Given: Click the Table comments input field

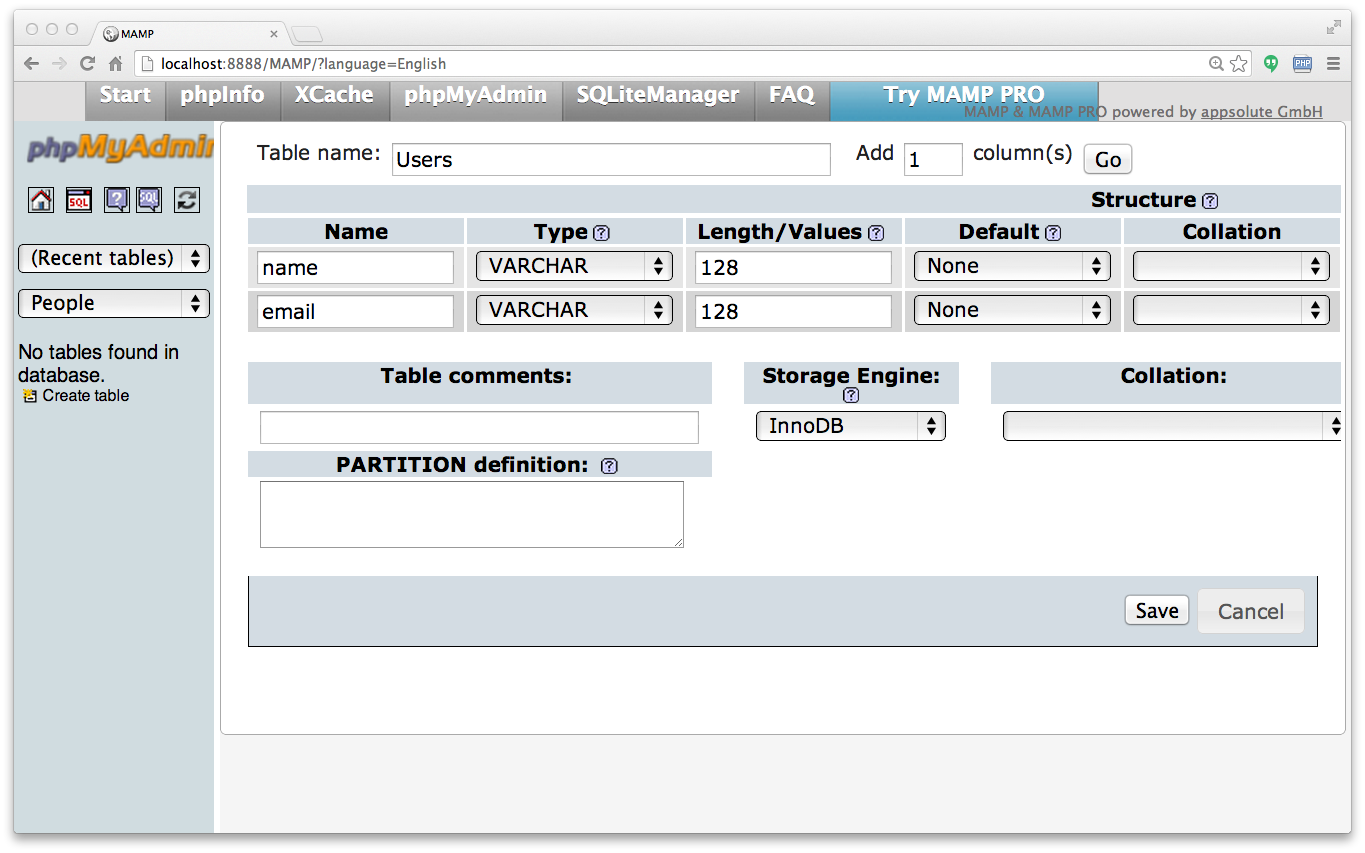Looking at the screenshot, I should point(479,427).
